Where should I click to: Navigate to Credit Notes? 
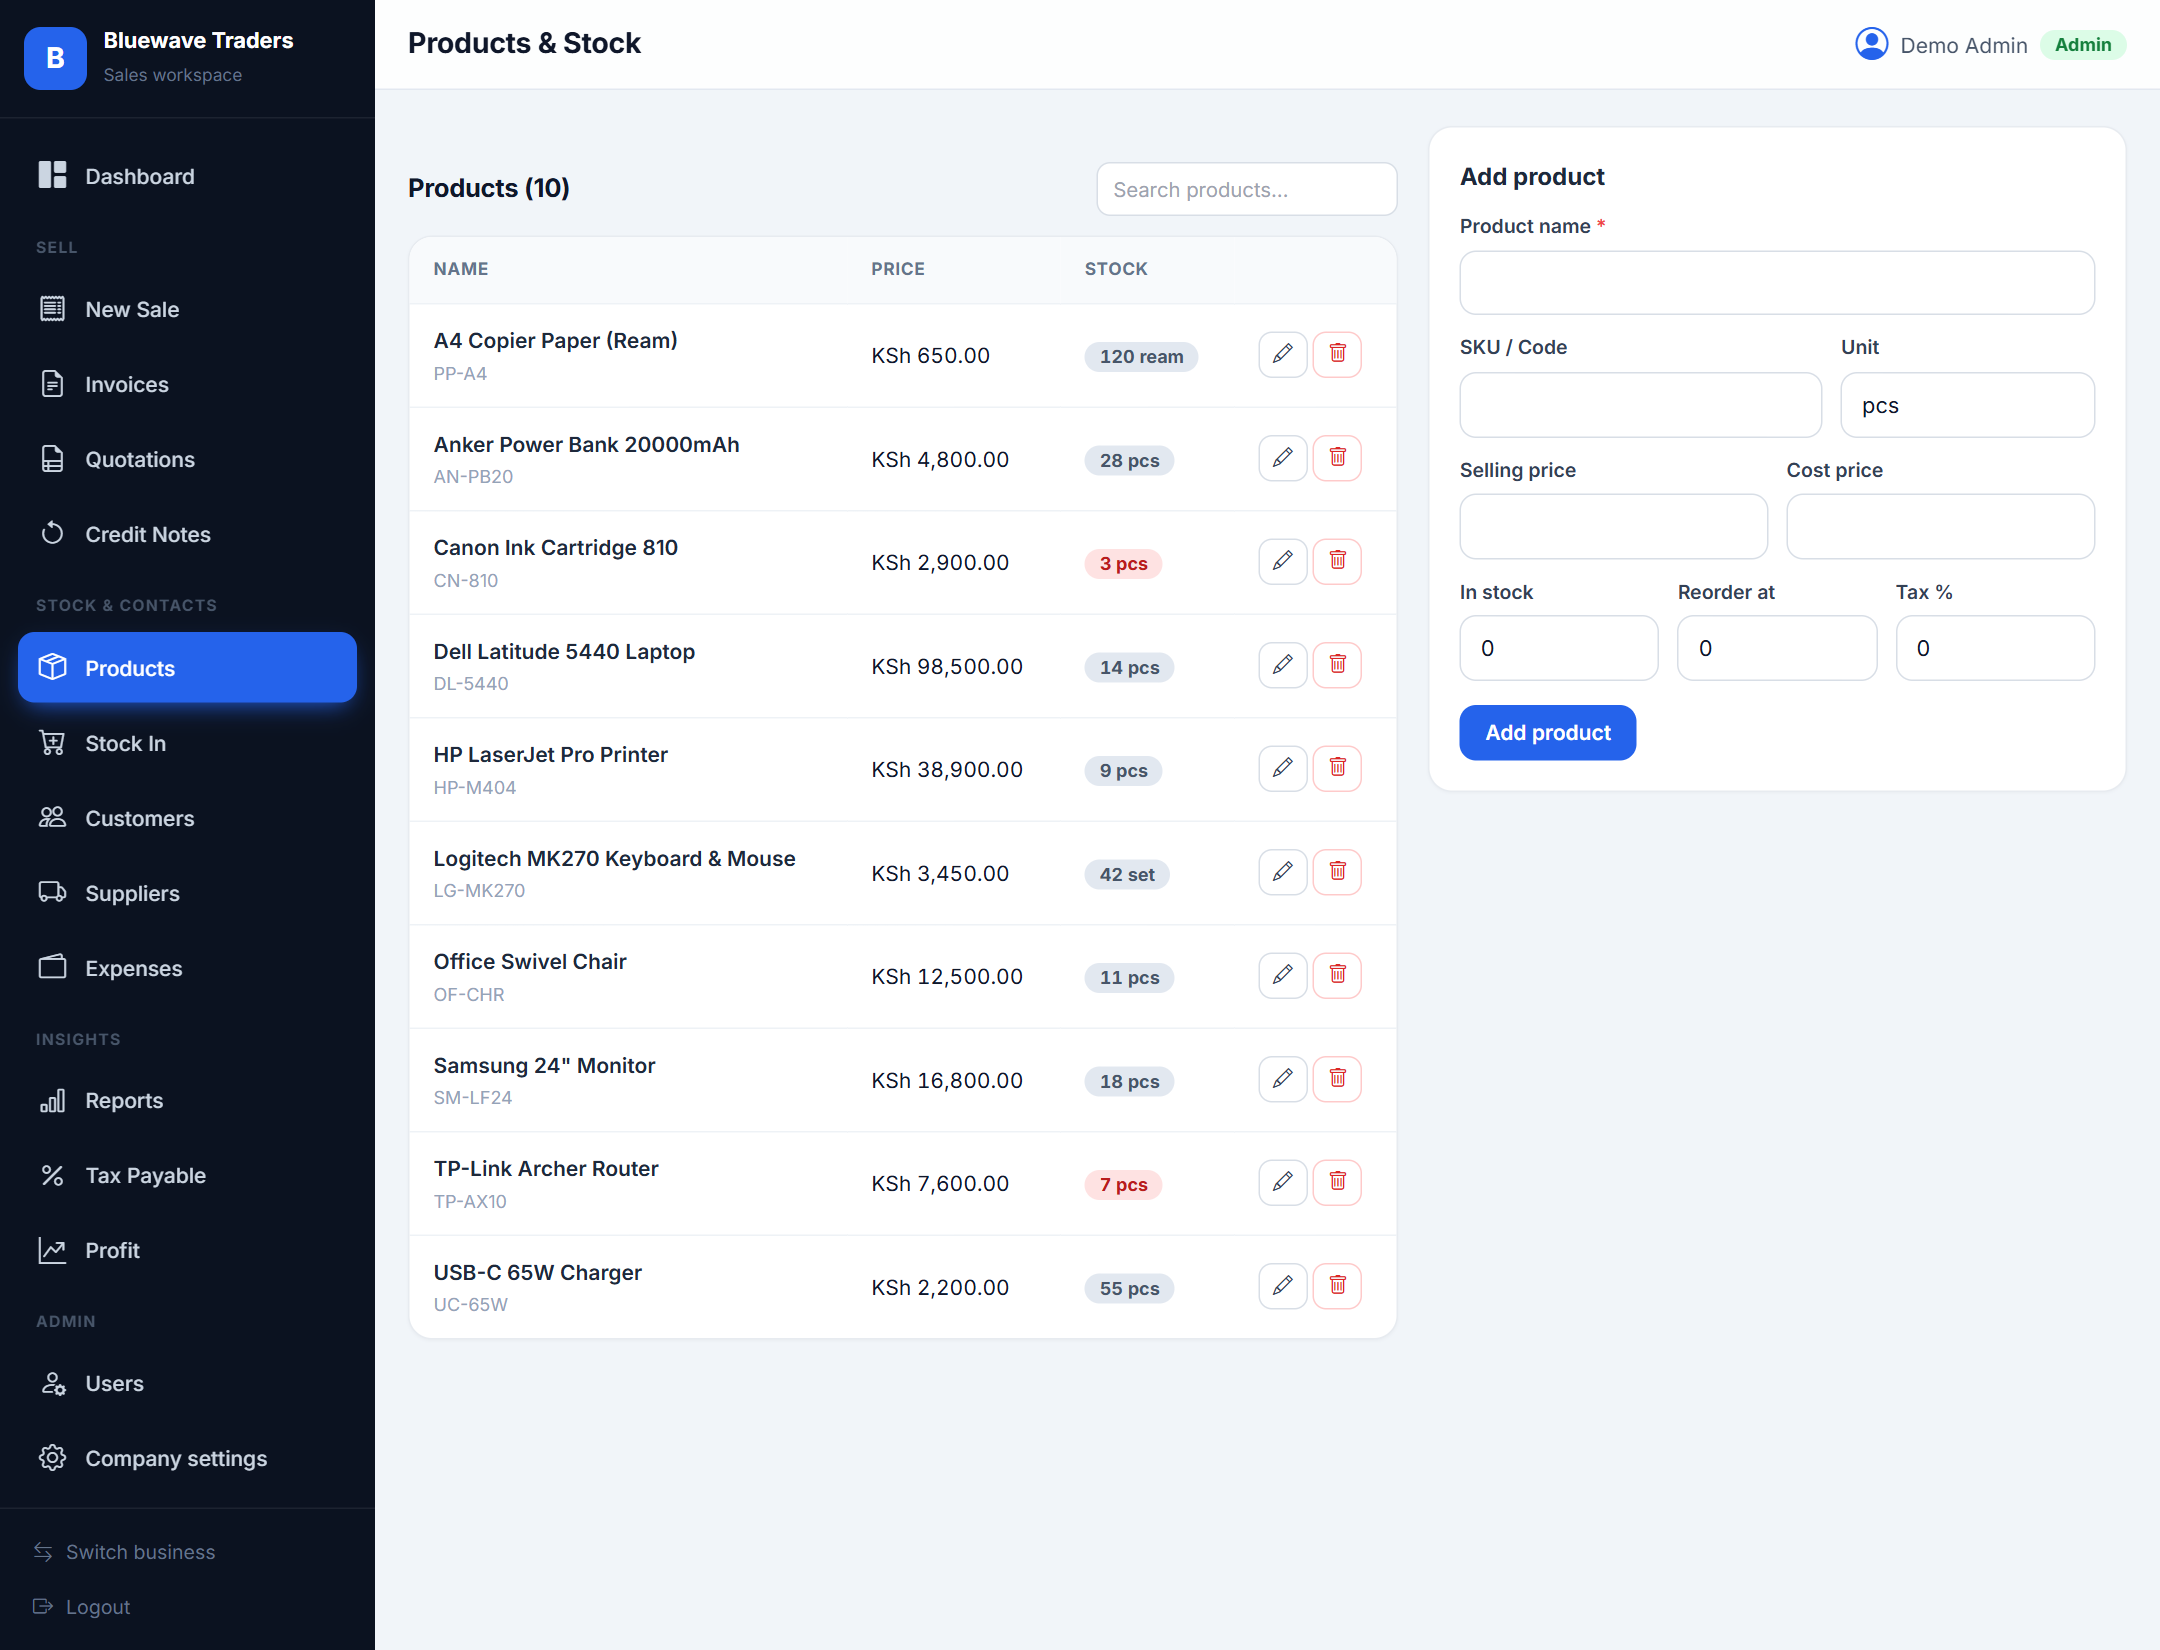[x=187, y=534]
